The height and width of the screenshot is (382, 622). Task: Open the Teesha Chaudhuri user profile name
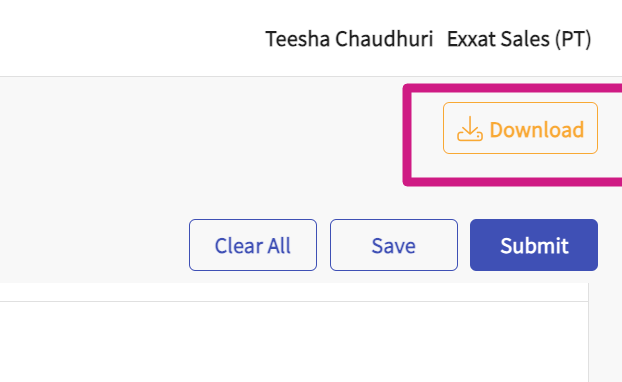pyautogui.click(x=349, y=39)
